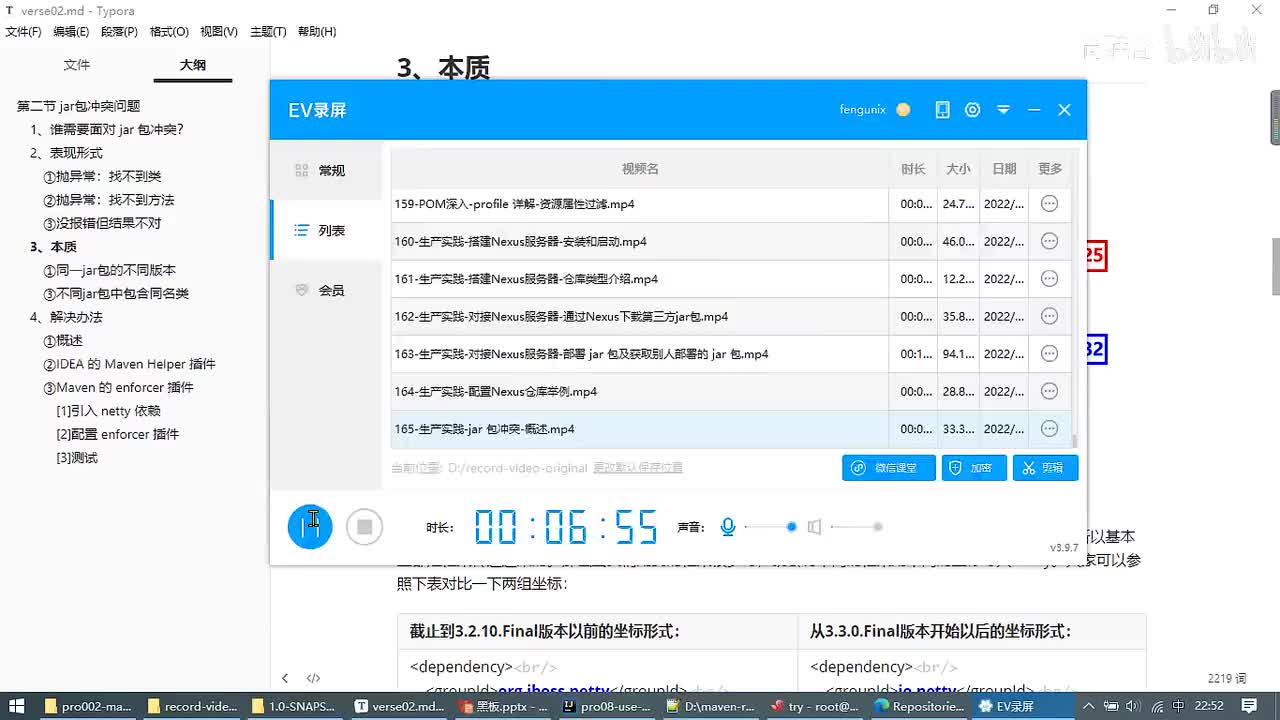Open more options for 162 下载第三方jar包 video
1280x720 pixels.
click(x=1049, y=316)
